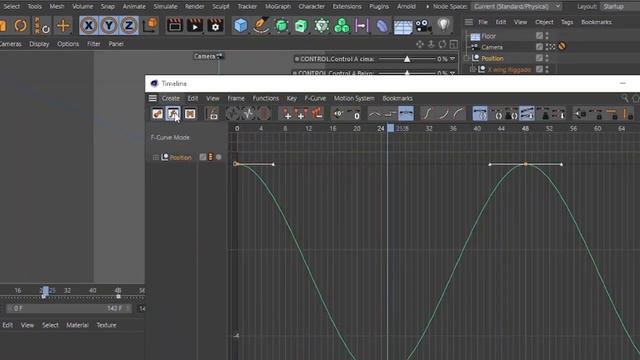Screen dimensions: 640x360
Task: Add a Light object bulb icon
Action: click(x=443, y=25)
